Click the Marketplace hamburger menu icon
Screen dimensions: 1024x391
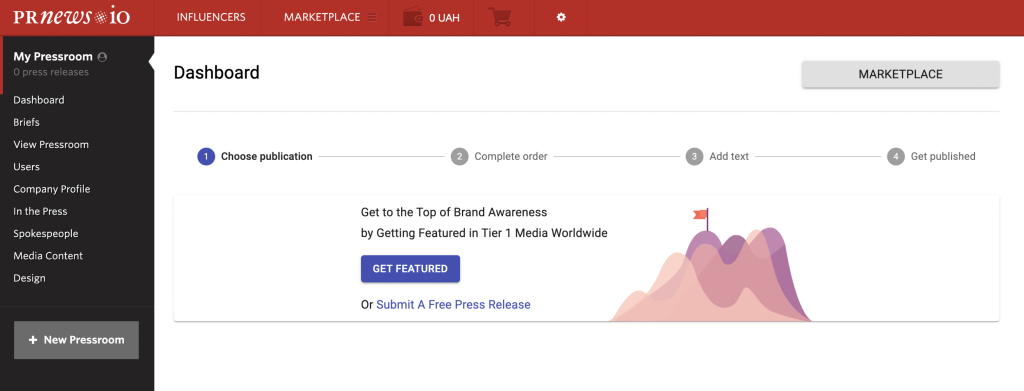coord(372,18)
